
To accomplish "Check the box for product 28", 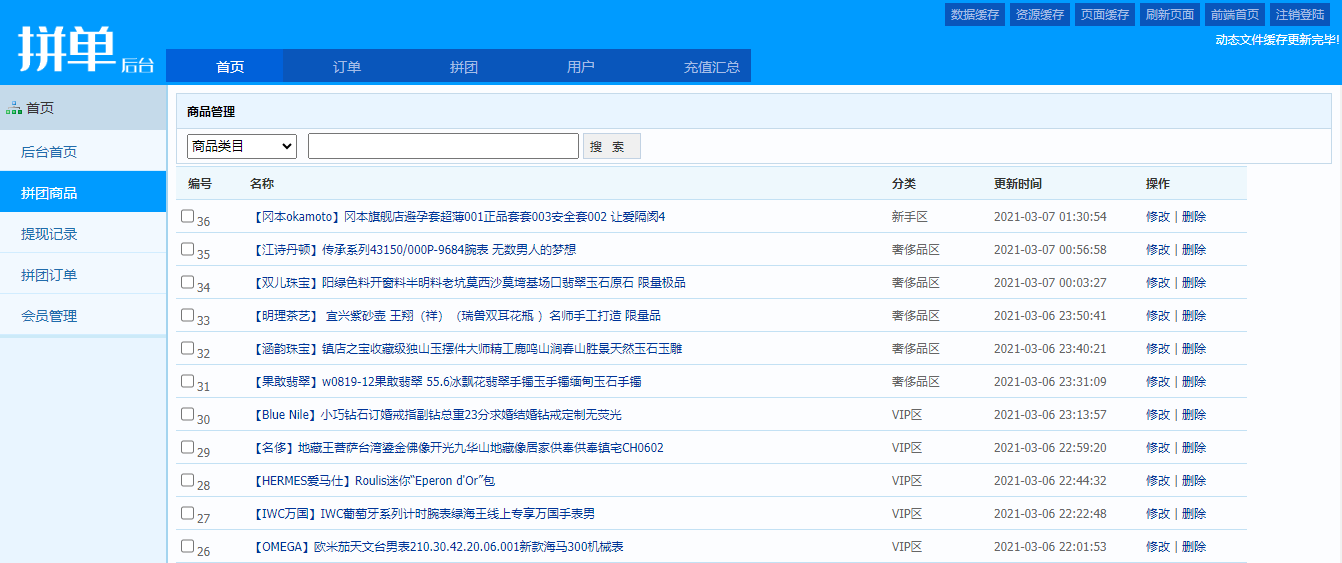I will (187, 480).
